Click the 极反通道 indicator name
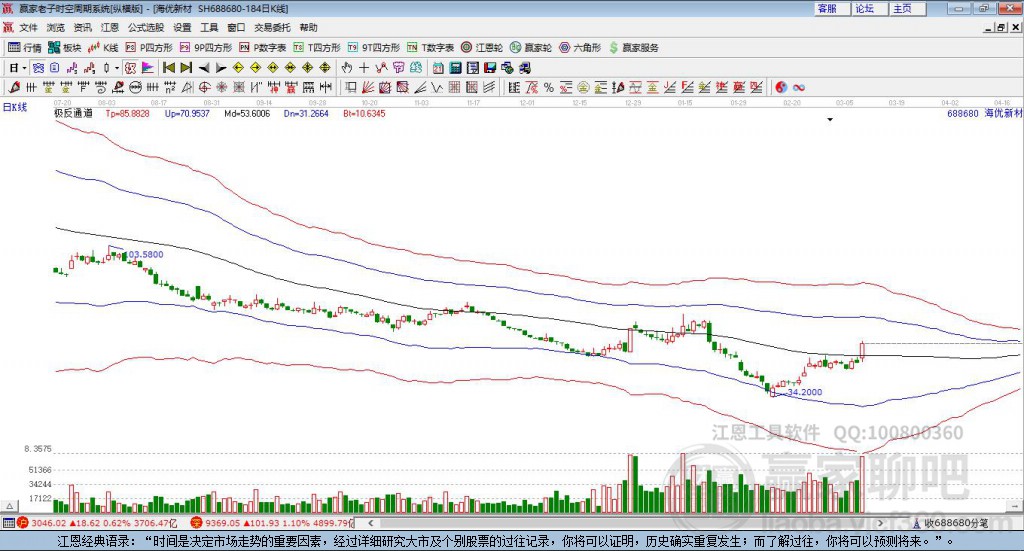The height and width of the screenshot is (551, 1024). point(73,113)
